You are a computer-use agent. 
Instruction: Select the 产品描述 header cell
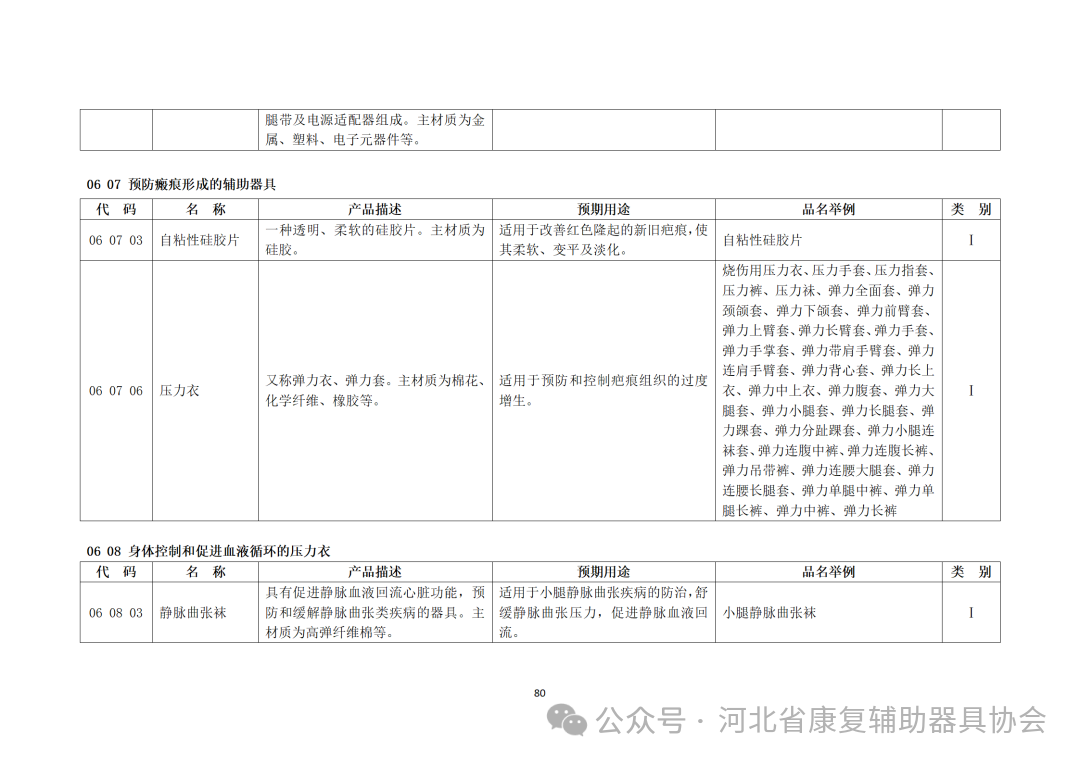[x=378, y=209]
